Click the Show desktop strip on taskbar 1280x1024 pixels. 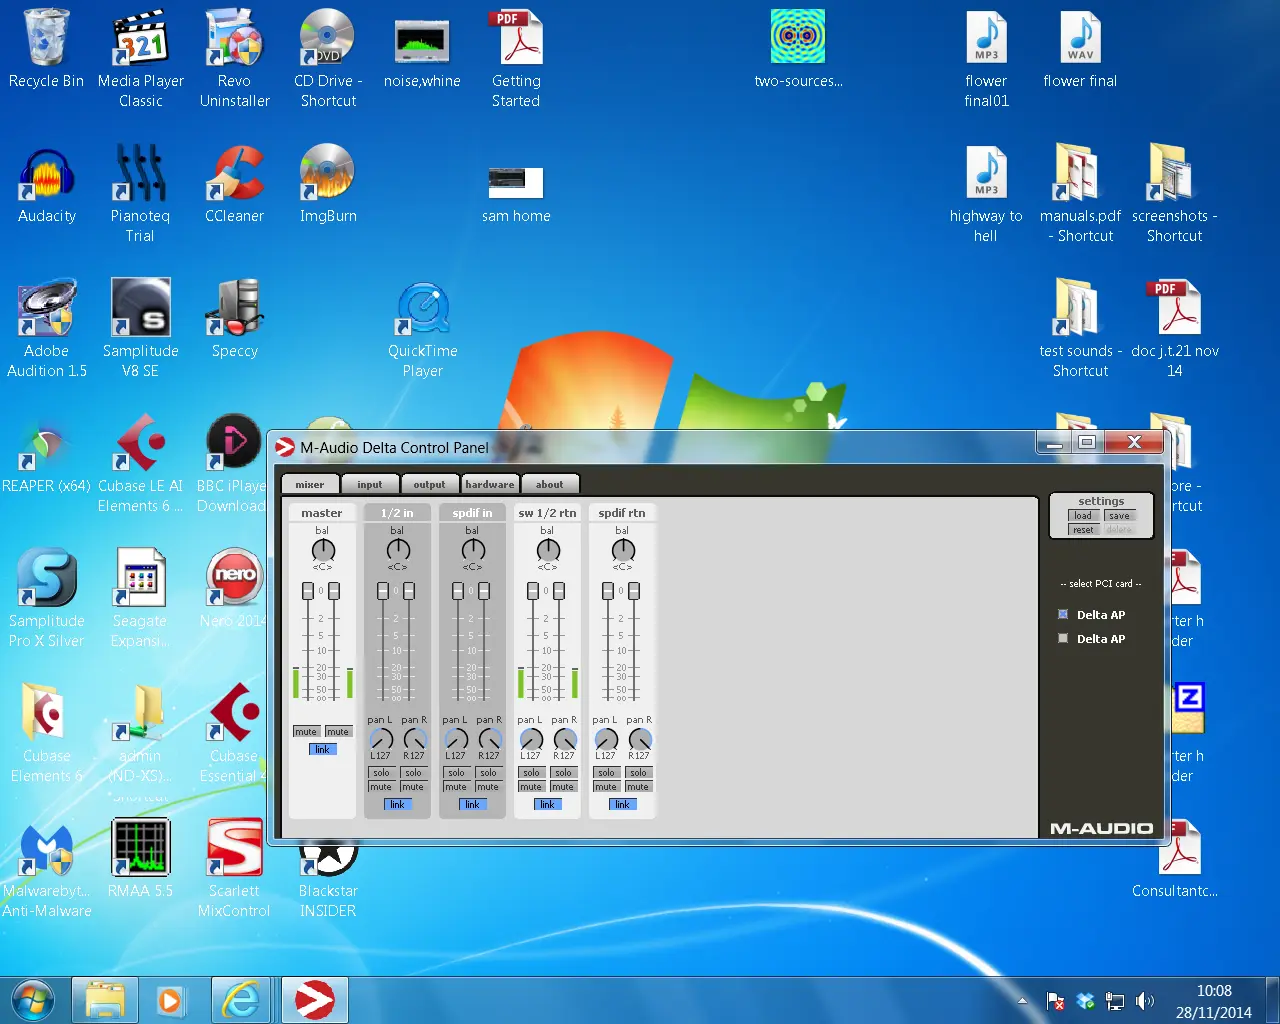click(x=1272, y=1000)
